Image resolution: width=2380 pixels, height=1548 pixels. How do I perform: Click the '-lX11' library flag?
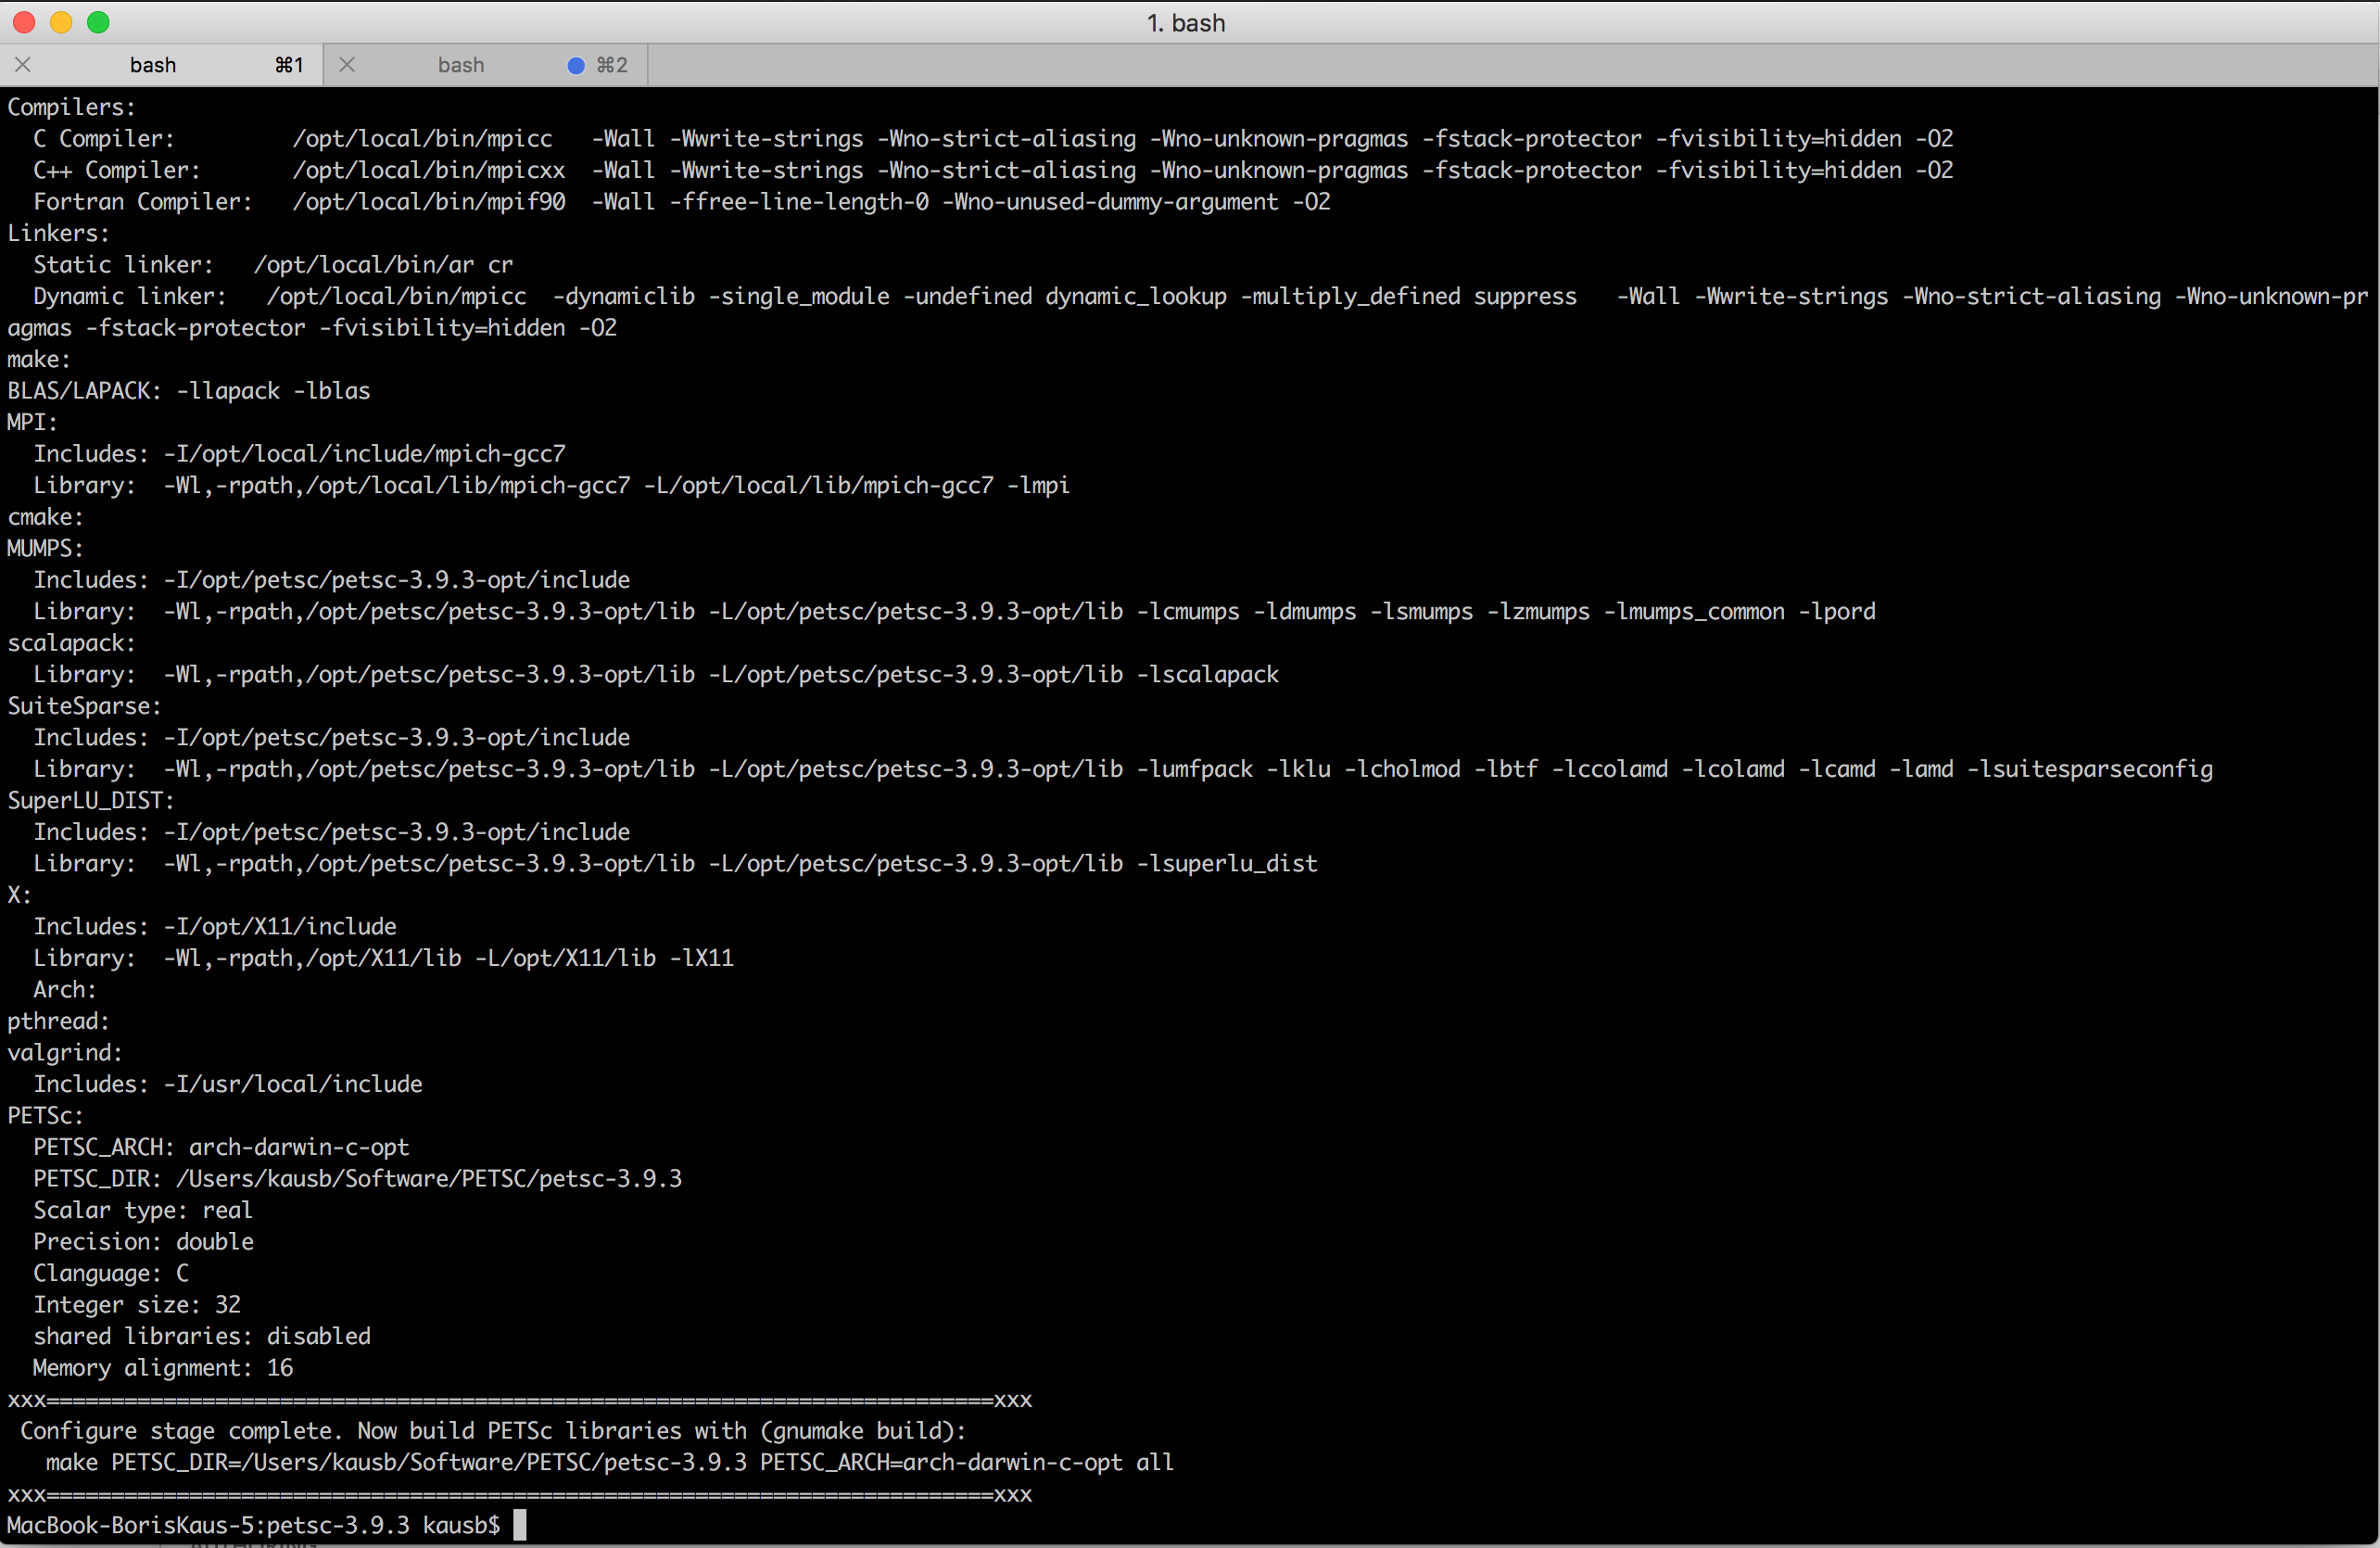pyautogui.click(x=701, y=958)
